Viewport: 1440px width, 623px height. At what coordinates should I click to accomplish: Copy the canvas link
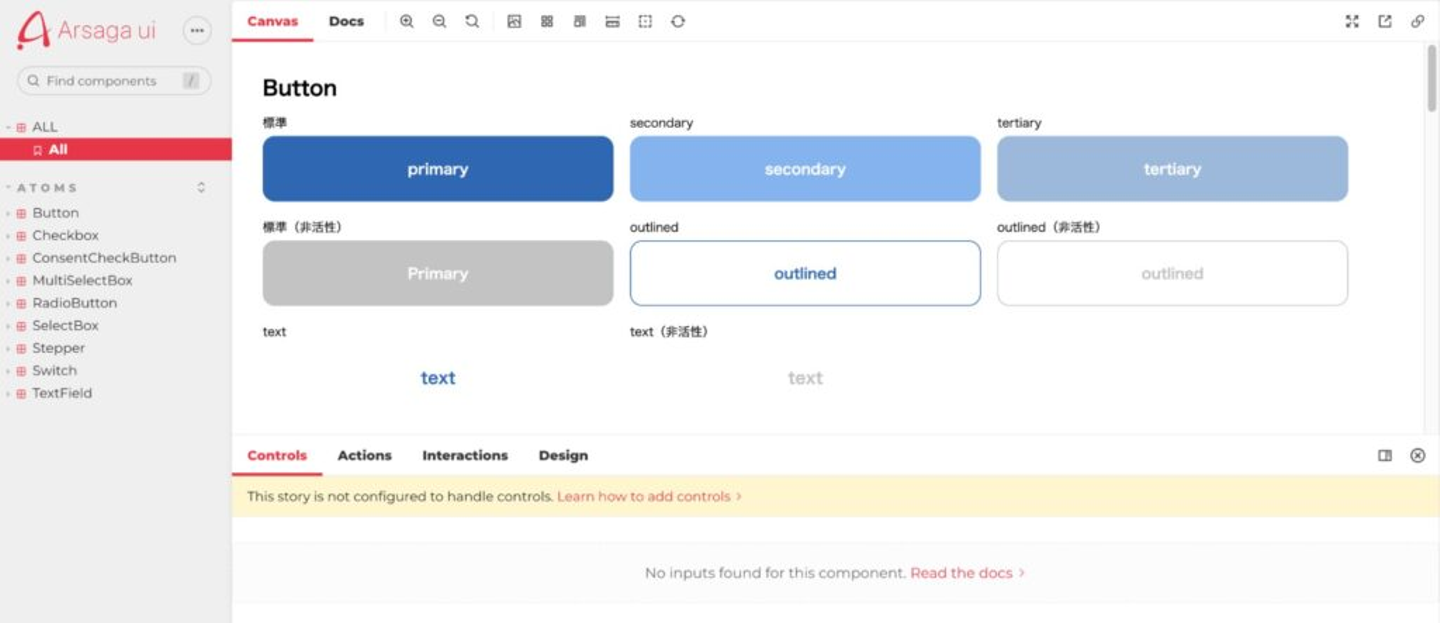coord(1417,21)
